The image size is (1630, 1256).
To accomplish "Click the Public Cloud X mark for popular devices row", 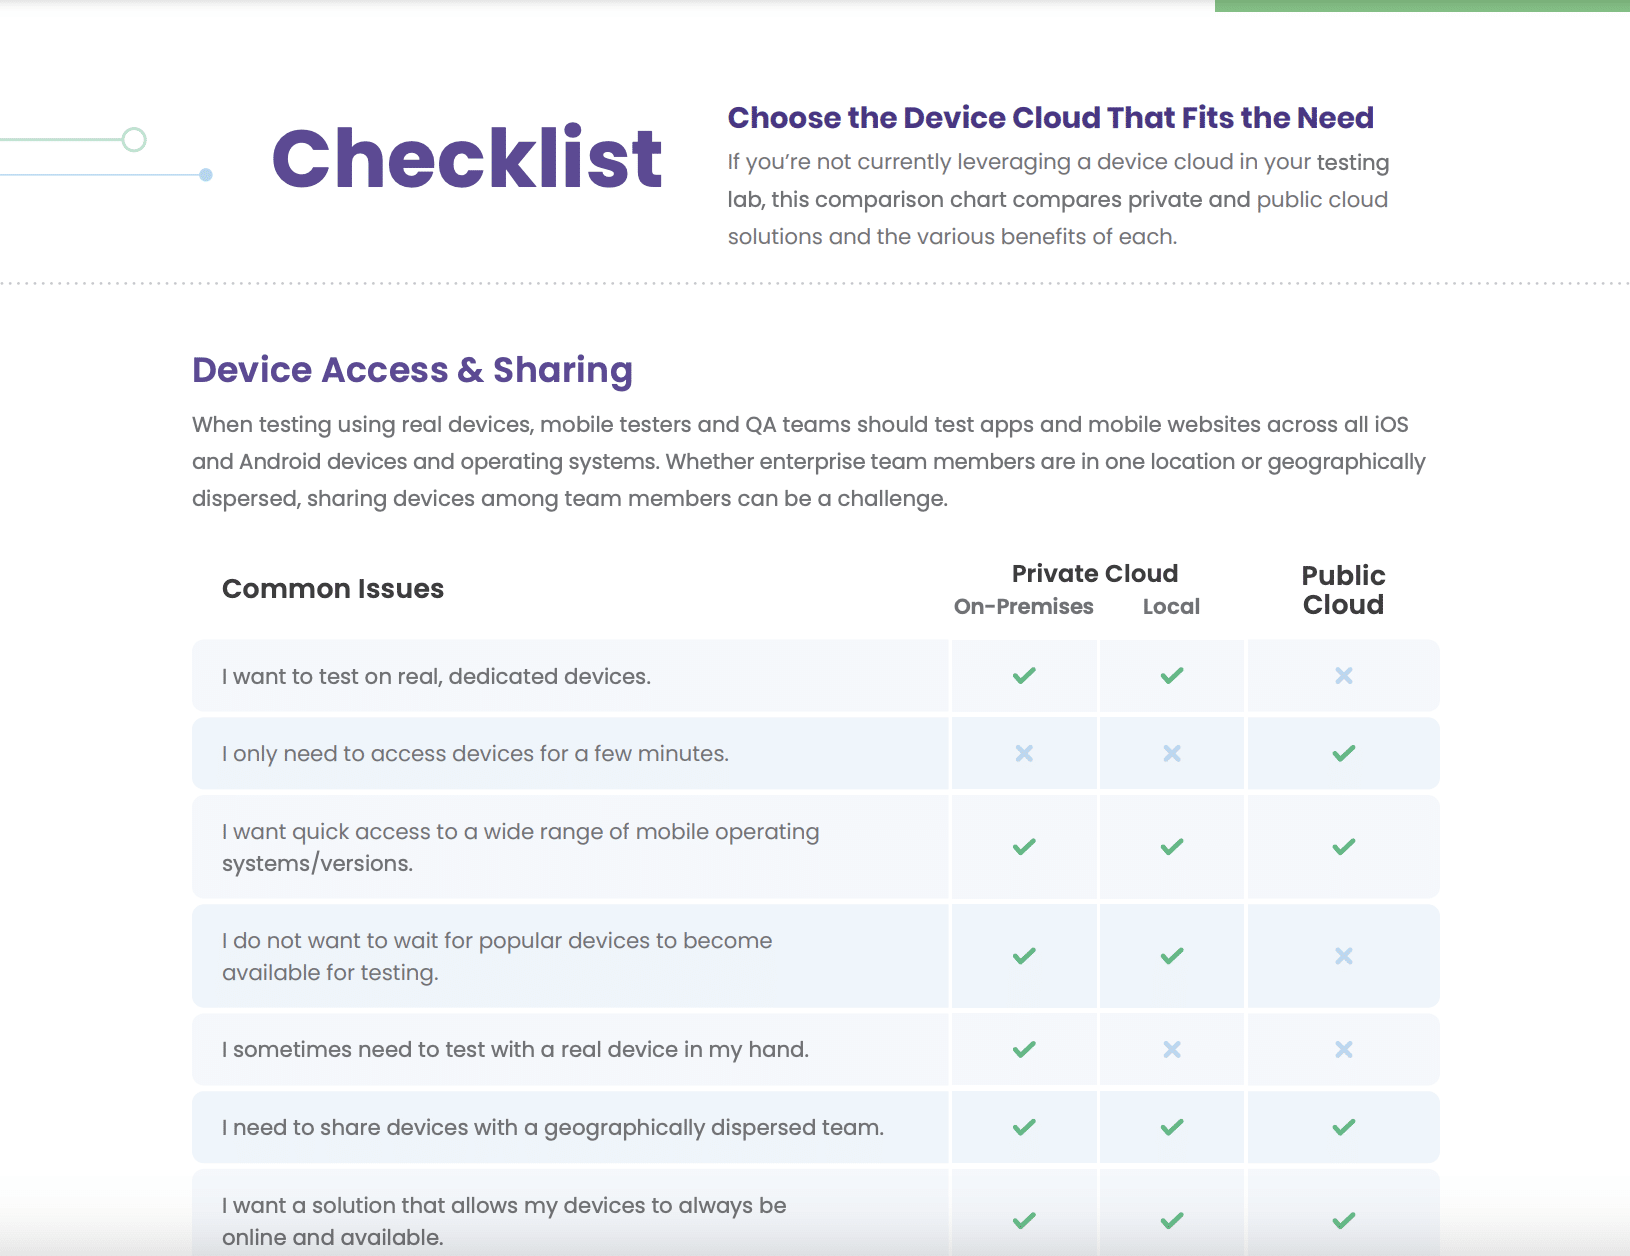I will [1343, 956].
